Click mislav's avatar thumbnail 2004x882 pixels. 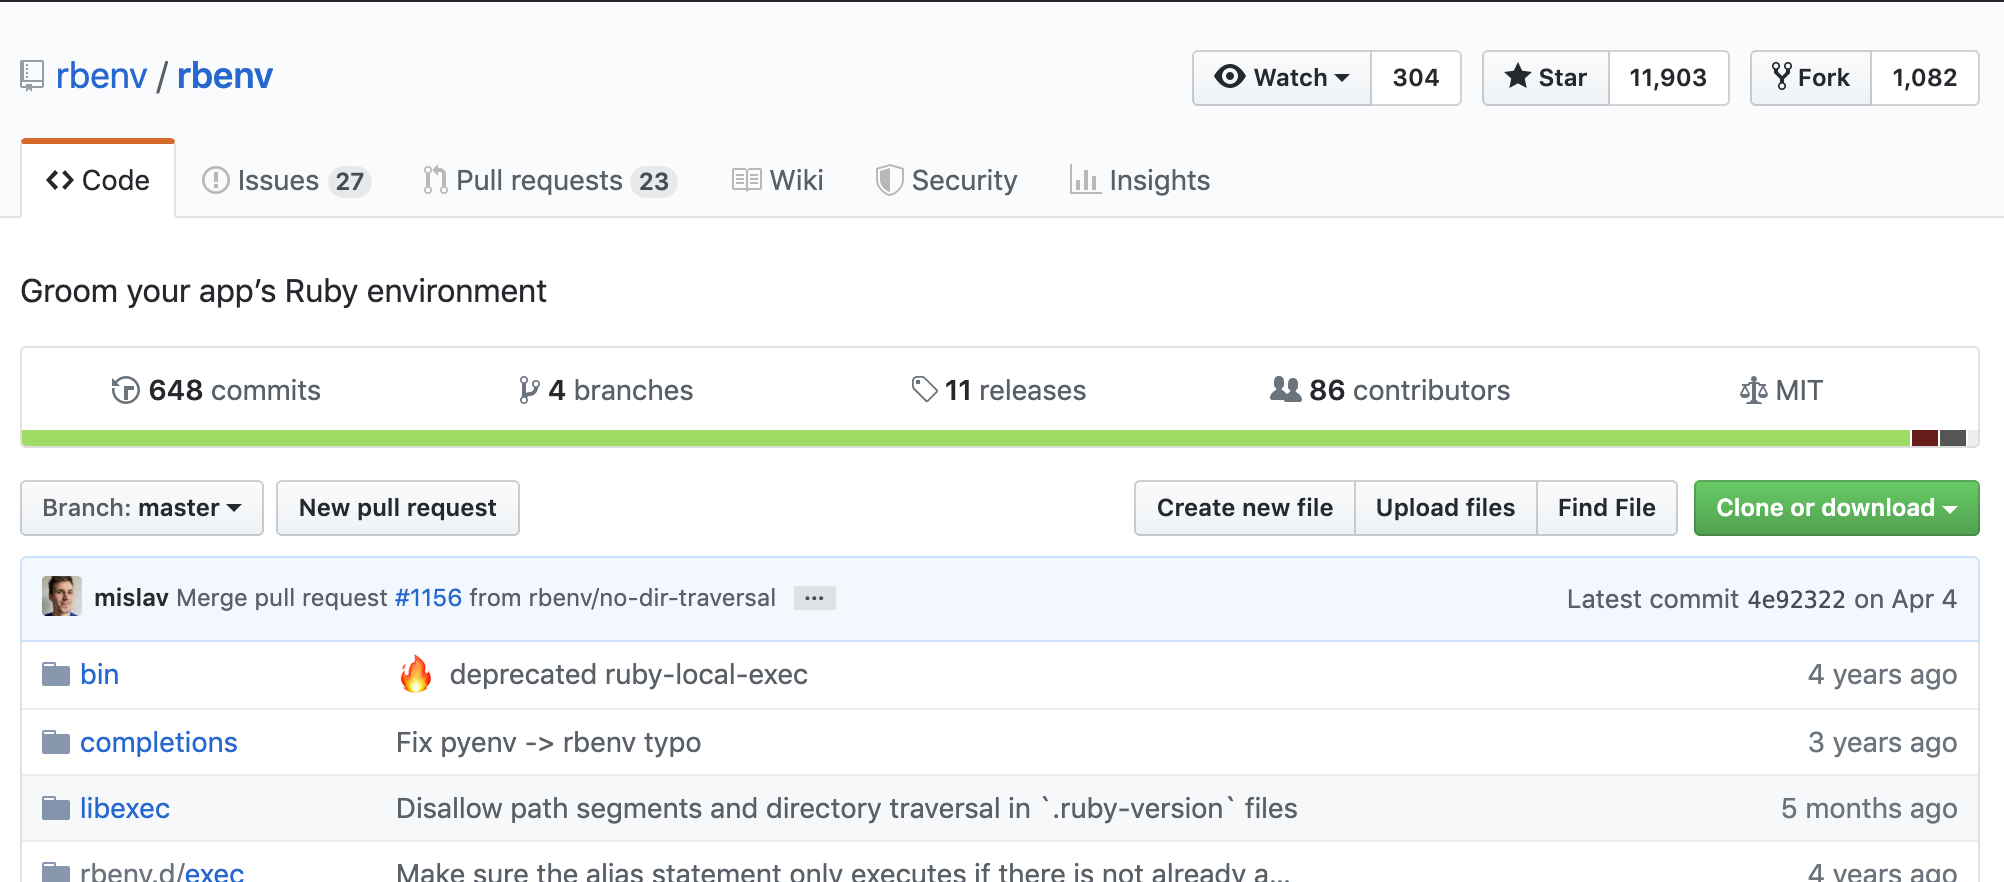pyautogui.click(x=62, y=597)
